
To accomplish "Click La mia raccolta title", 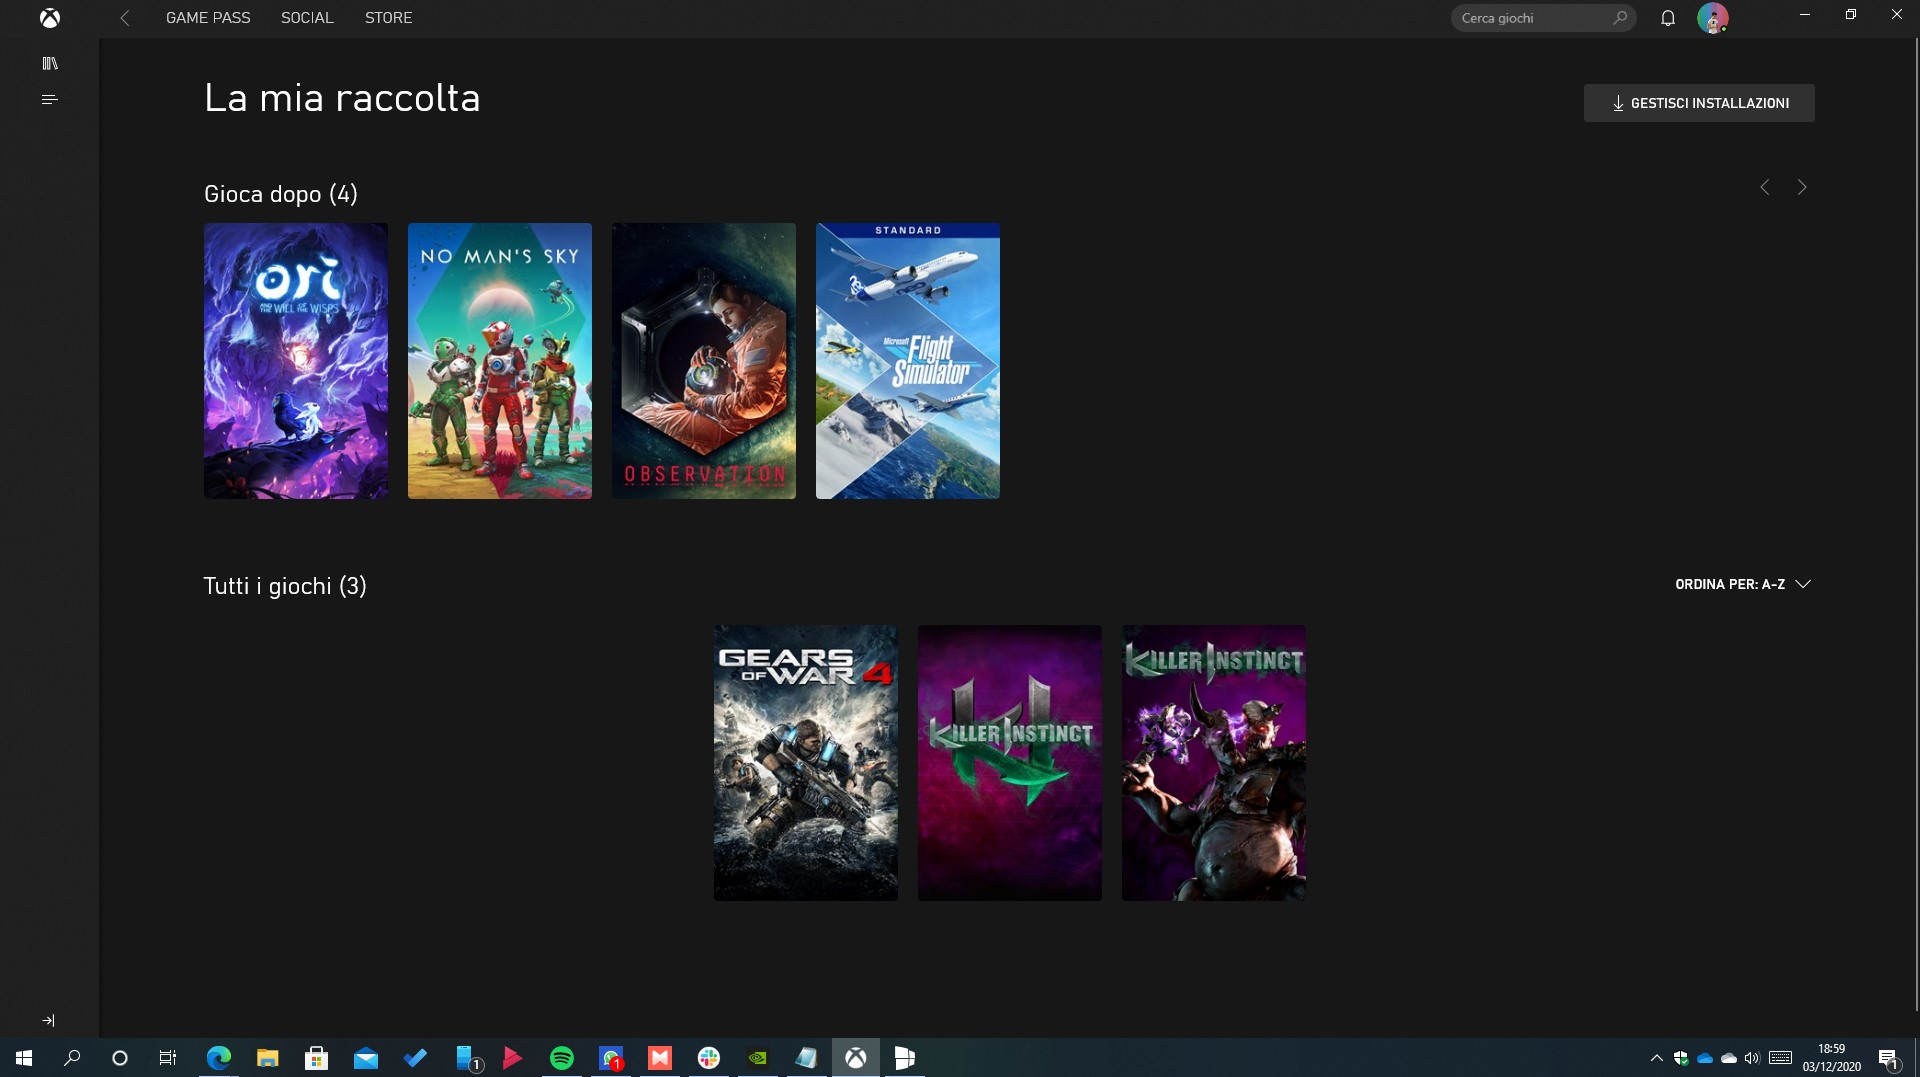I will click(342, 98).
